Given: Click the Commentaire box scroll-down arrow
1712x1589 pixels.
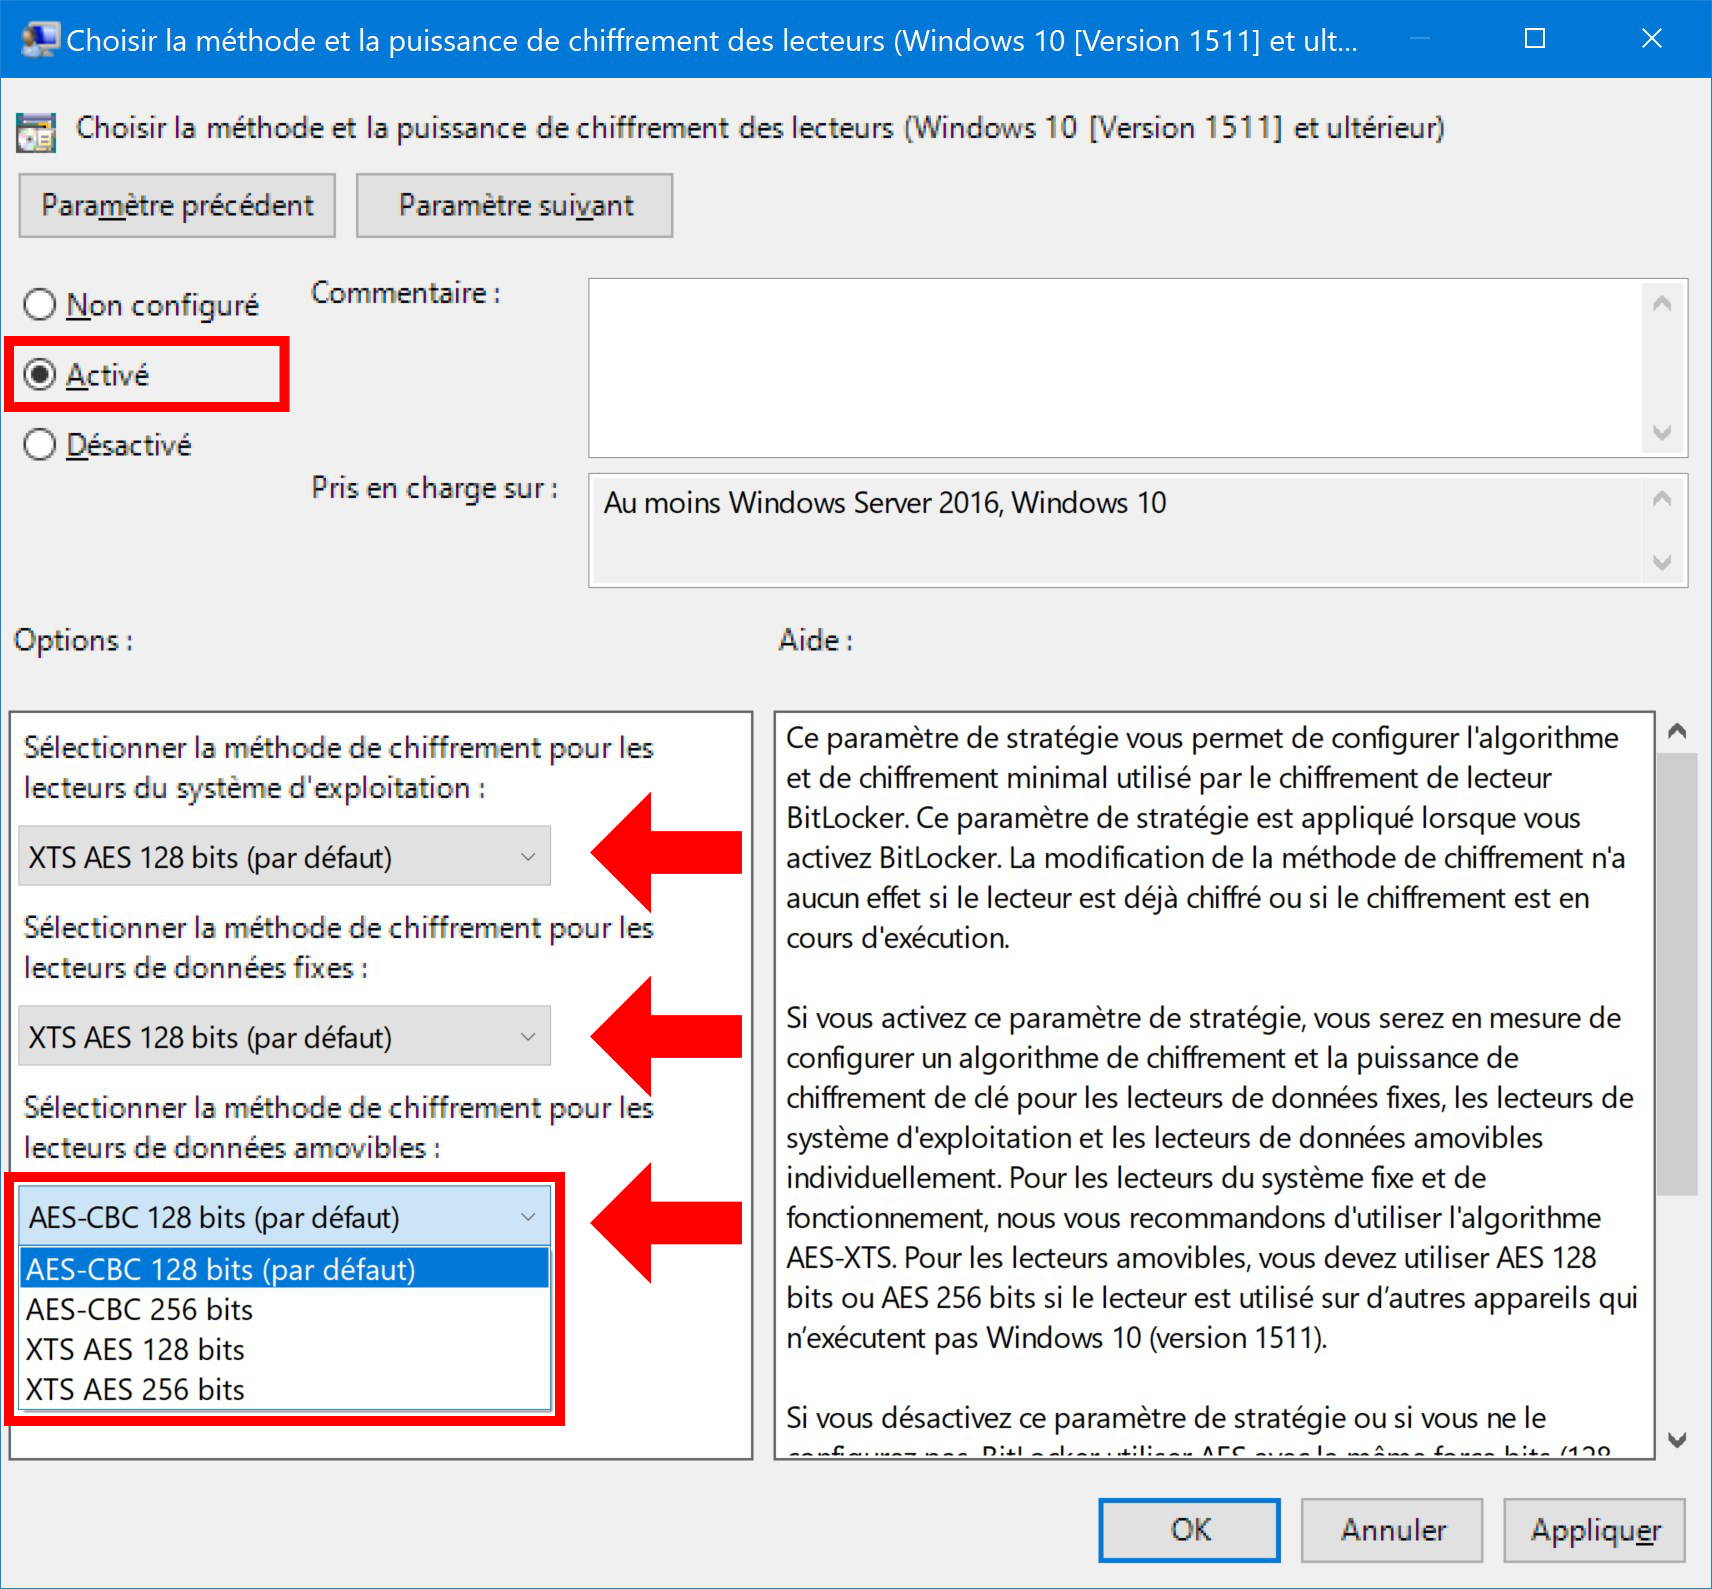Looking at the screenshot, I should 1662,432.
